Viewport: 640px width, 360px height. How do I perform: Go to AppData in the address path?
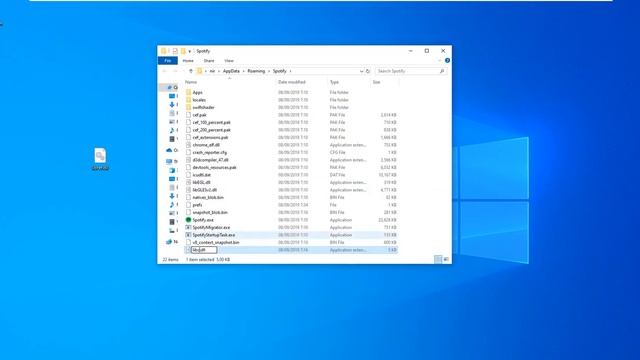click(x=231, y=71)
